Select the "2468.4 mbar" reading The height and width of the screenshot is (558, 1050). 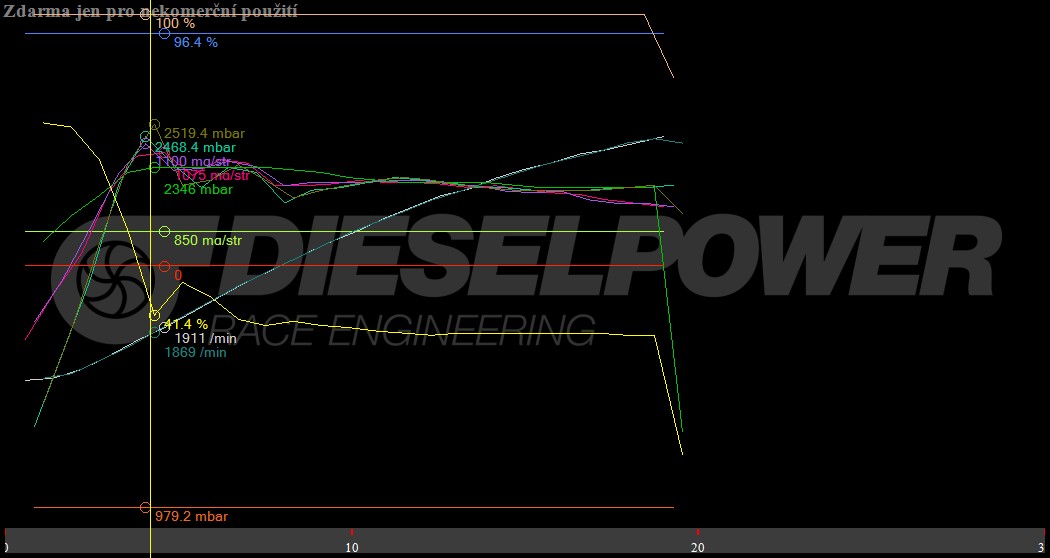click(196, 147)
